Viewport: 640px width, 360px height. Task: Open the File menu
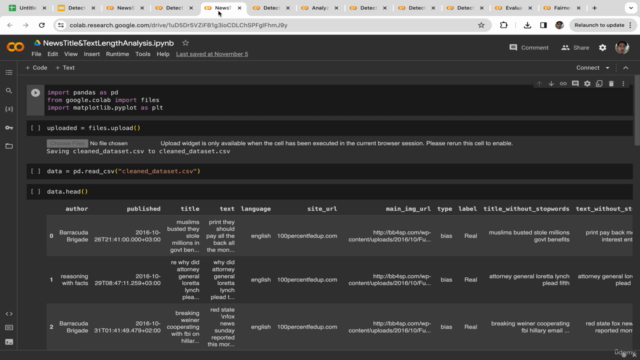click(36, 54)
